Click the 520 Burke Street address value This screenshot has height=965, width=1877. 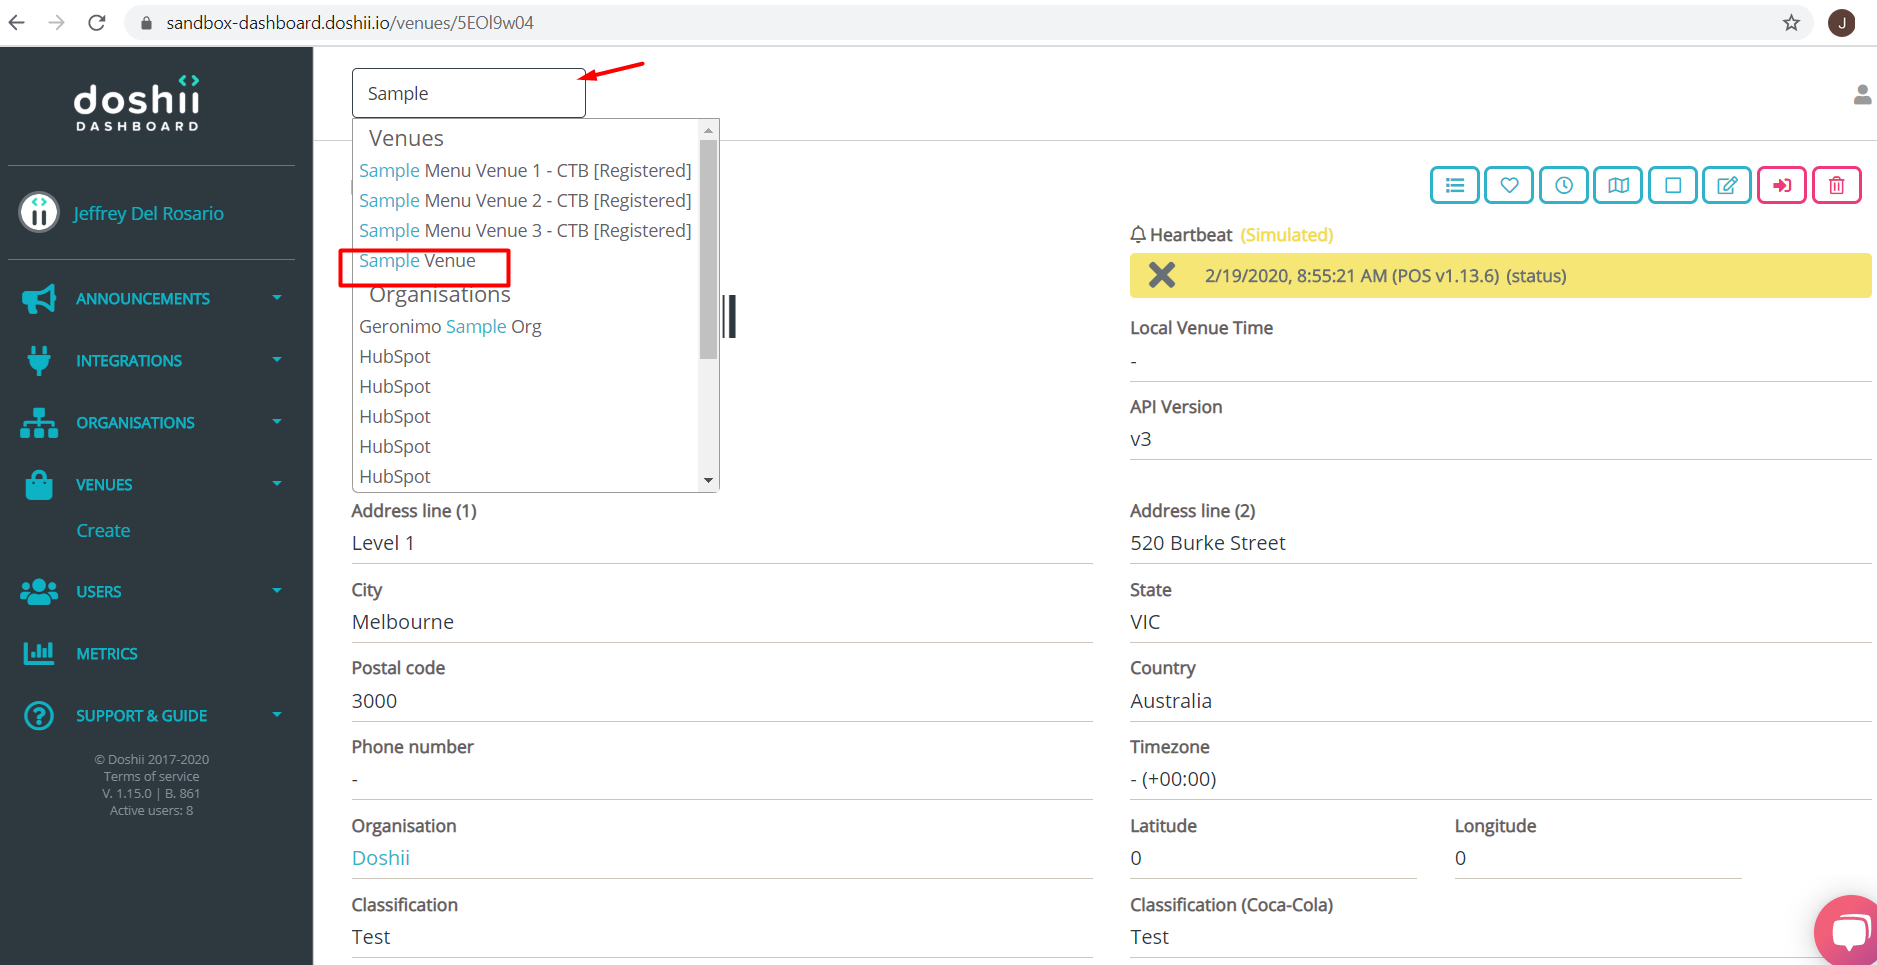pos(1208,543)
